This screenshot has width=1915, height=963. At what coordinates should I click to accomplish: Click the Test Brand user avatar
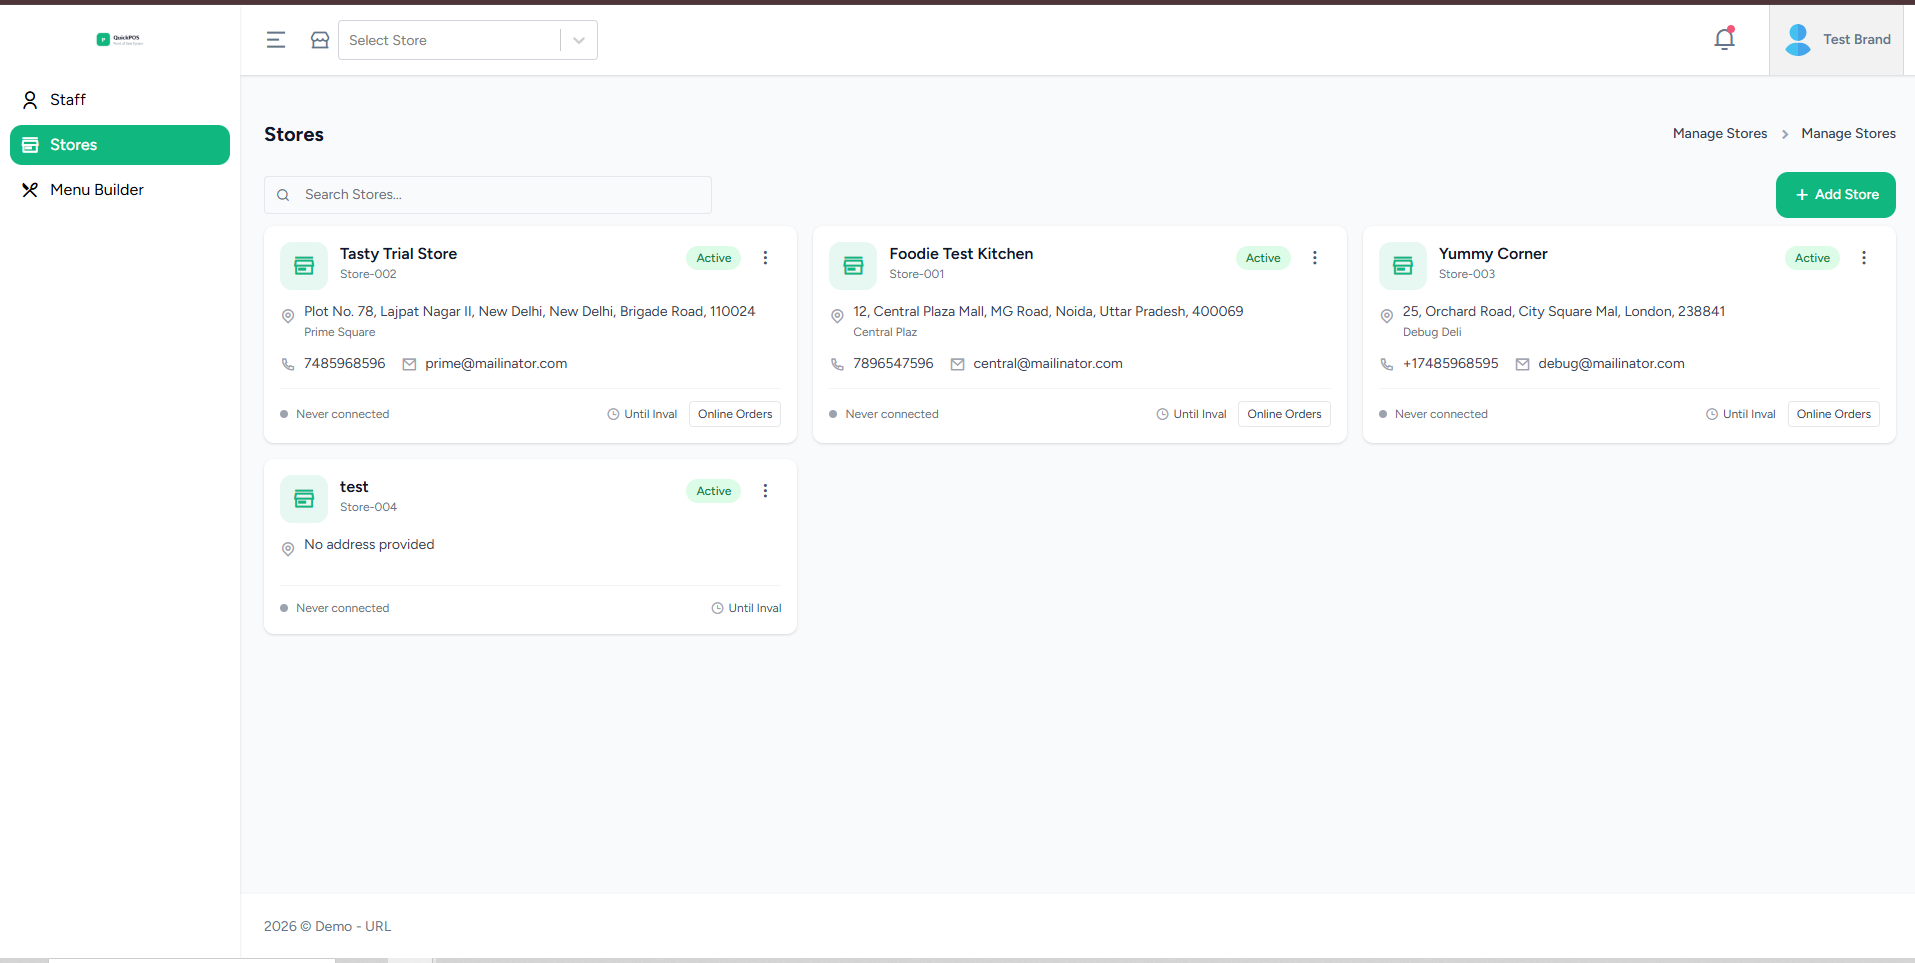(1797, 39)
